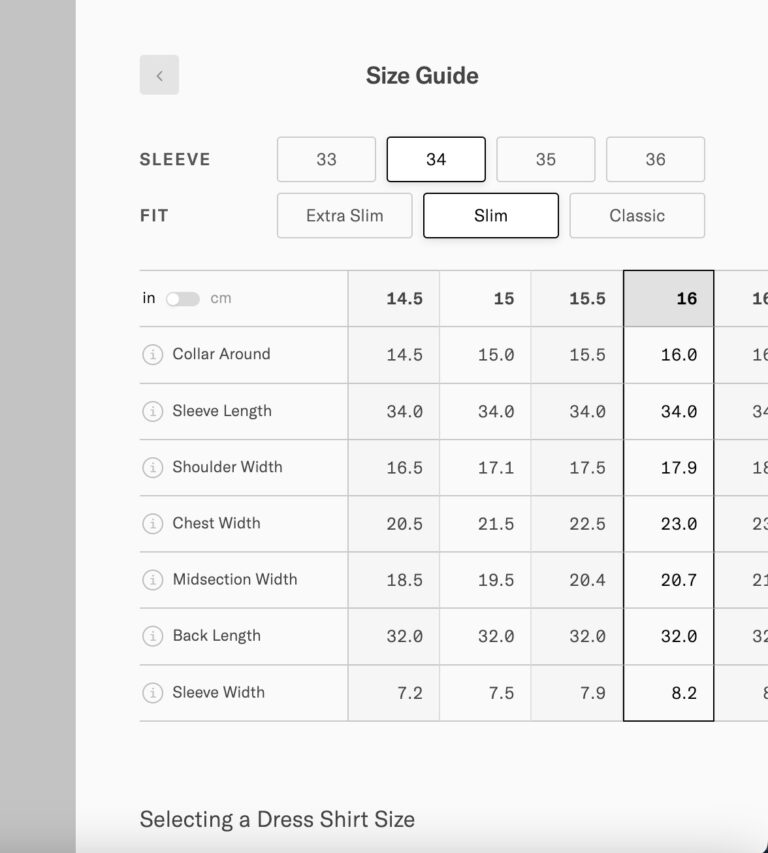Screen dimensions: 768x853
Task: Switch to Extra Slim fit
Action: pyautogui.click(x=344, y=215)
